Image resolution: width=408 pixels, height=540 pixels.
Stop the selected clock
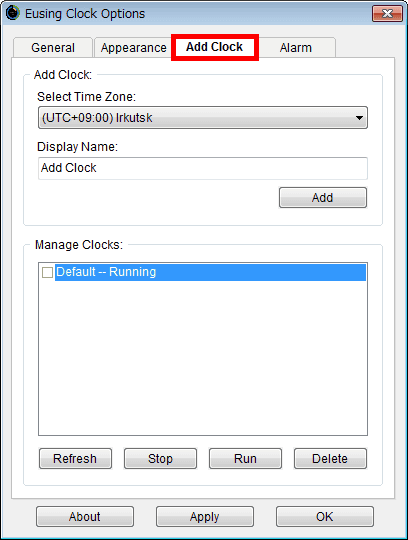coord(160,459)
